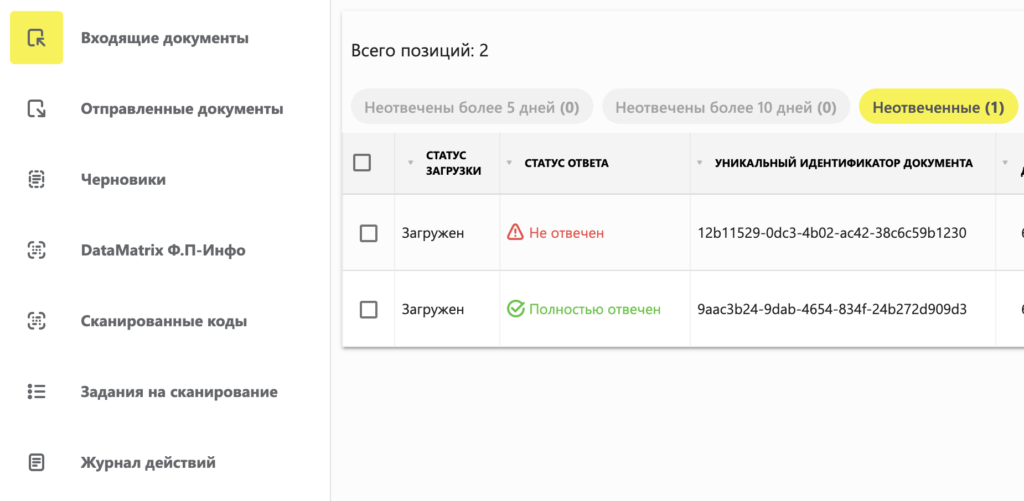Check the box for the Не отвечен row
1024x501 pixels.
pyautogui.click(x=368, y=233)
